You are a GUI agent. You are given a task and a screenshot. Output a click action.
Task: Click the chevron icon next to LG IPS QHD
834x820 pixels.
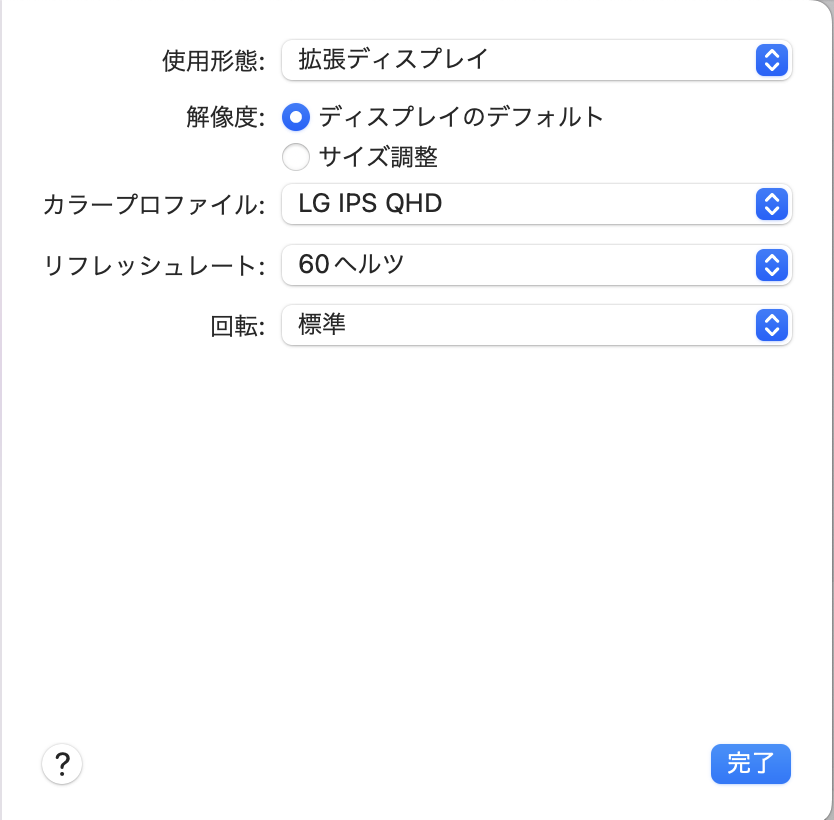point(769,204)
